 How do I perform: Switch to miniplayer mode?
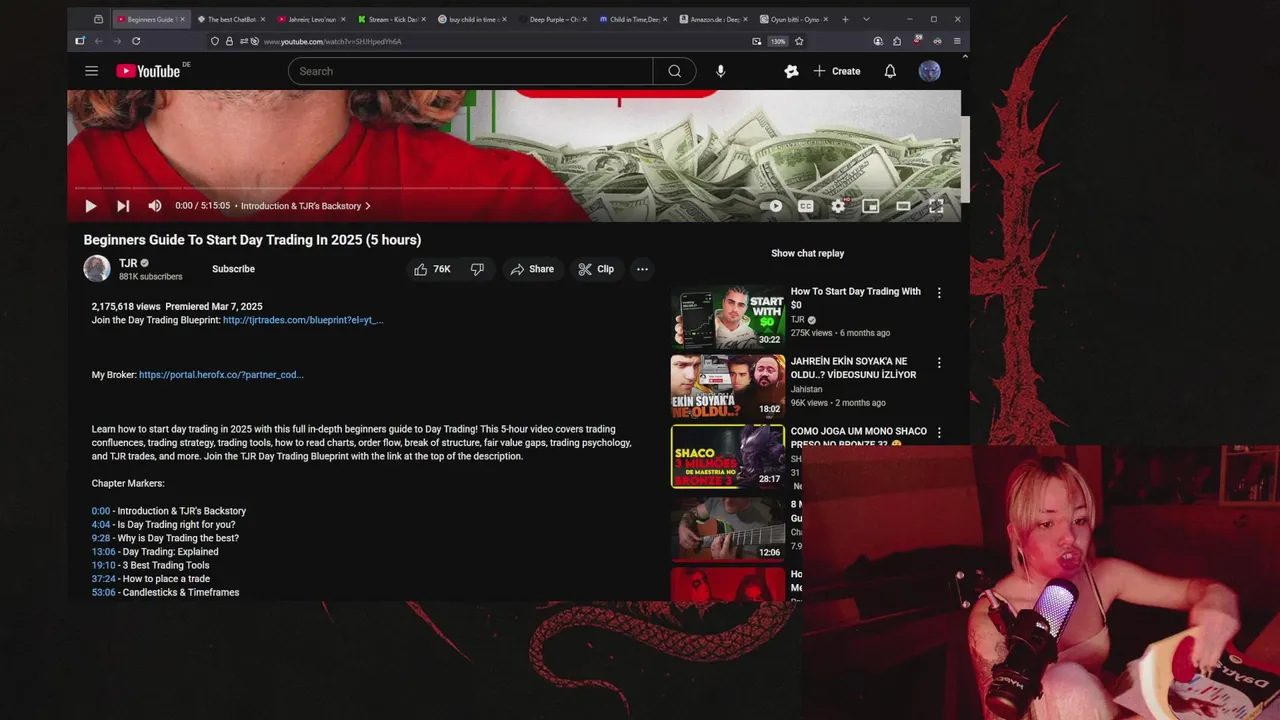[871, 206]
